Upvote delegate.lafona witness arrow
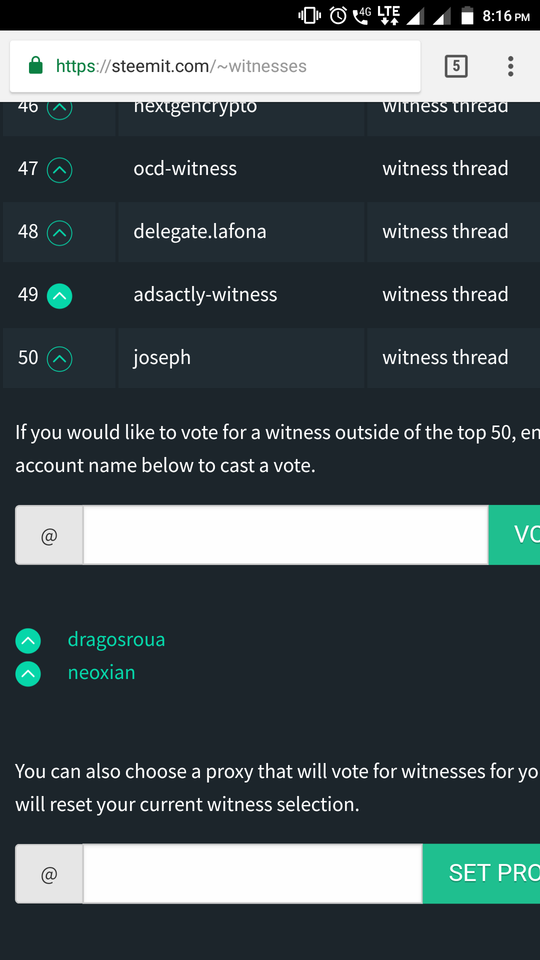 point(59,233)
